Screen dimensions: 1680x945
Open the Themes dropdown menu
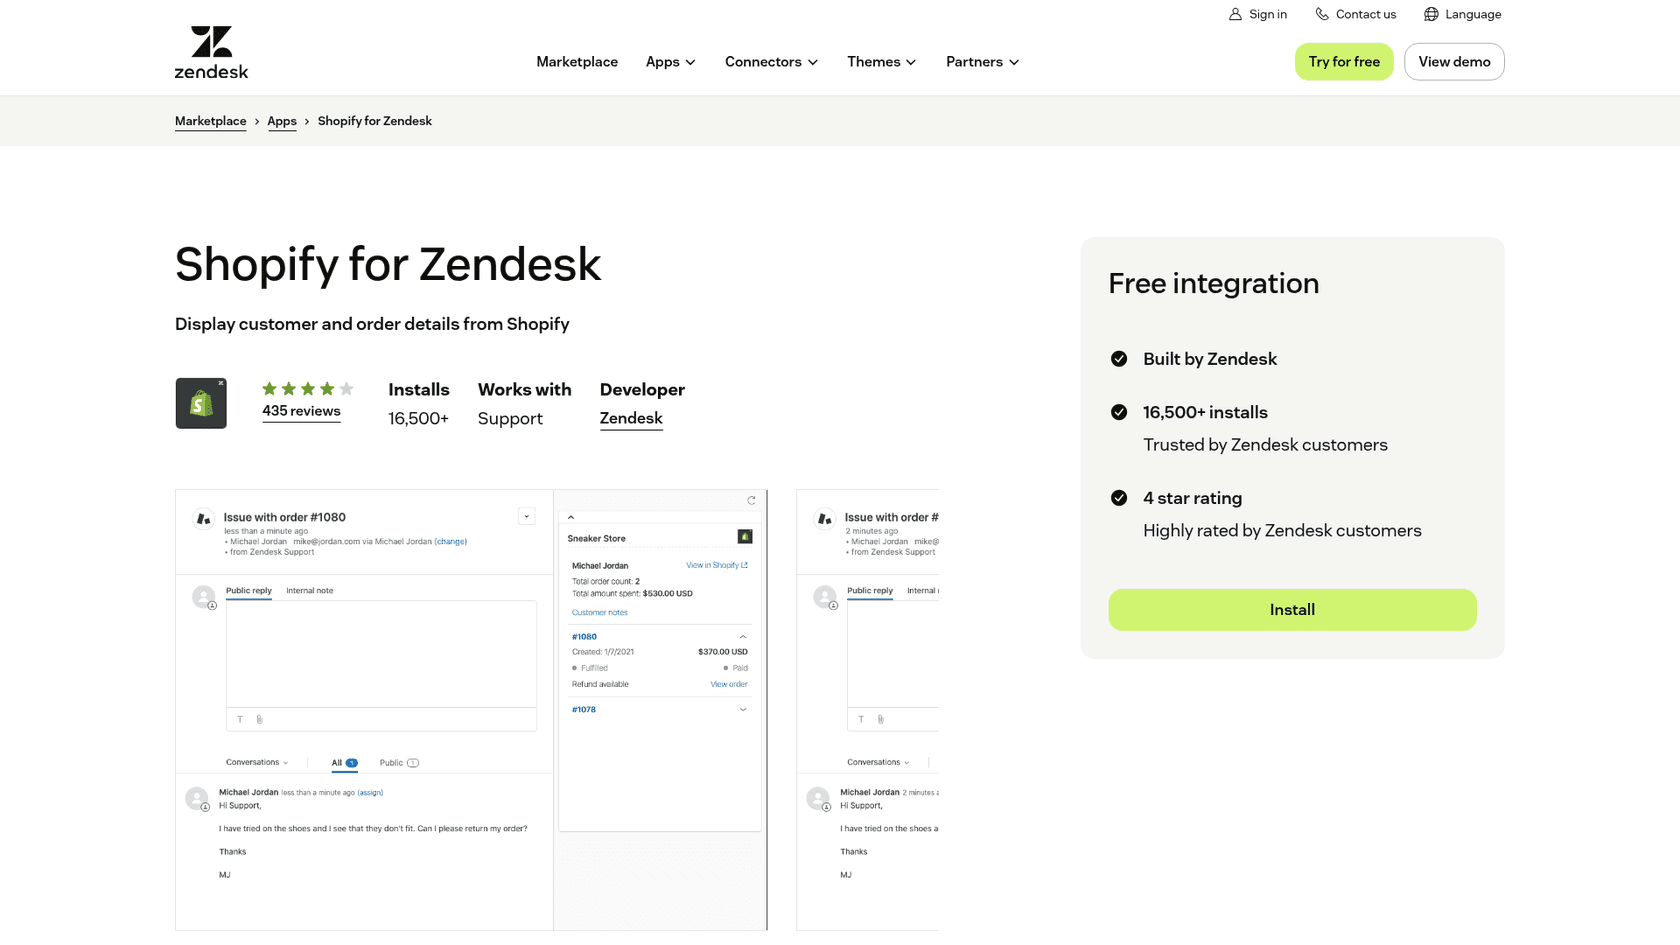click(x=881, y=62)
